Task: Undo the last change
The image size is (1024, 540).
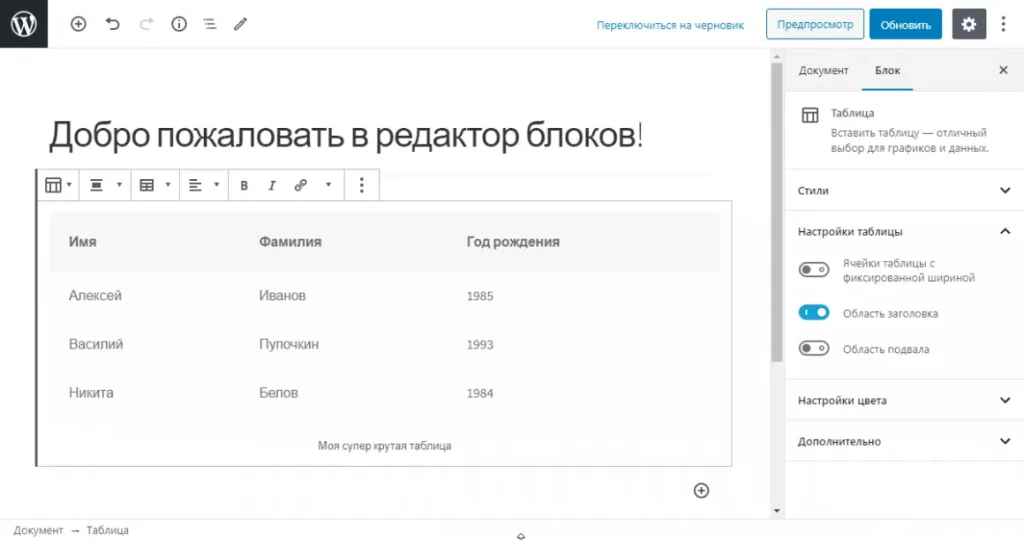Action: (x=112, y=24)
